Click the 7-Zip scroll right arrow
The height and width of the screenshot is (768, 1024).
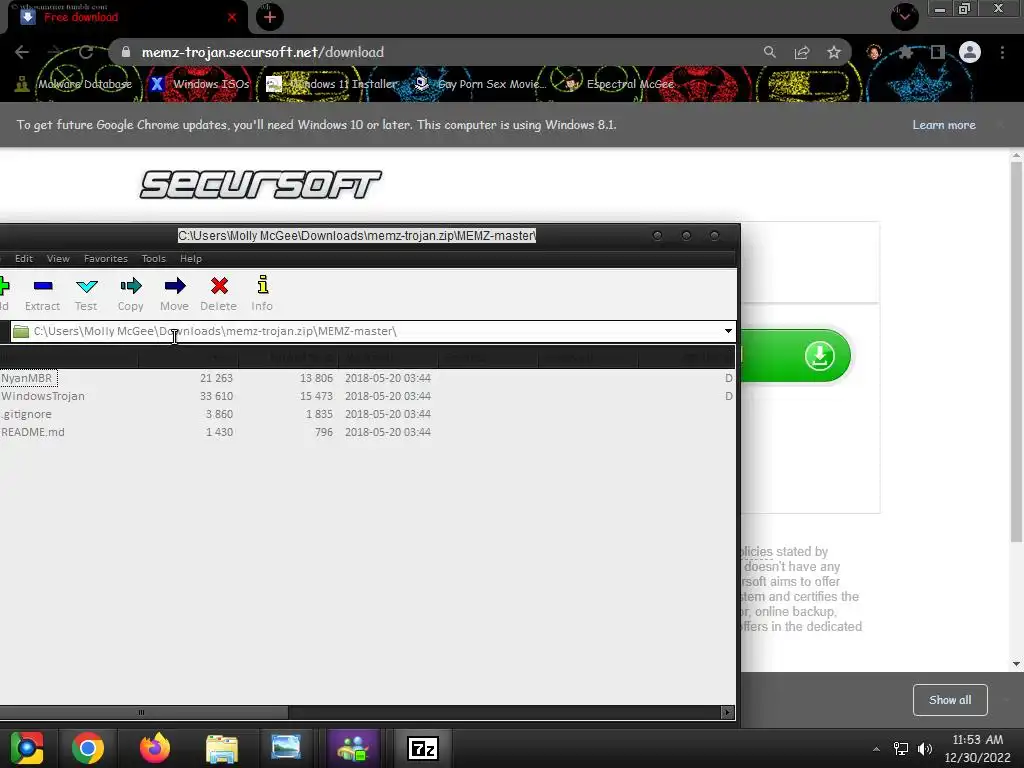(728, 712)
